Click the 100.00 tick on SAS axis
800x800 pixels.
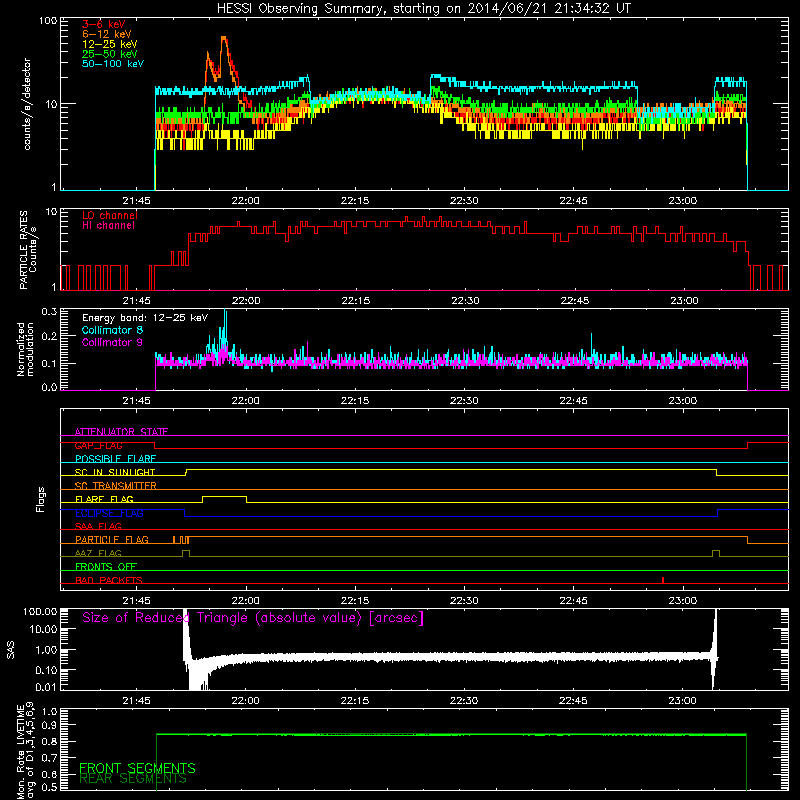pyautogui.click(x=40, y=612)
